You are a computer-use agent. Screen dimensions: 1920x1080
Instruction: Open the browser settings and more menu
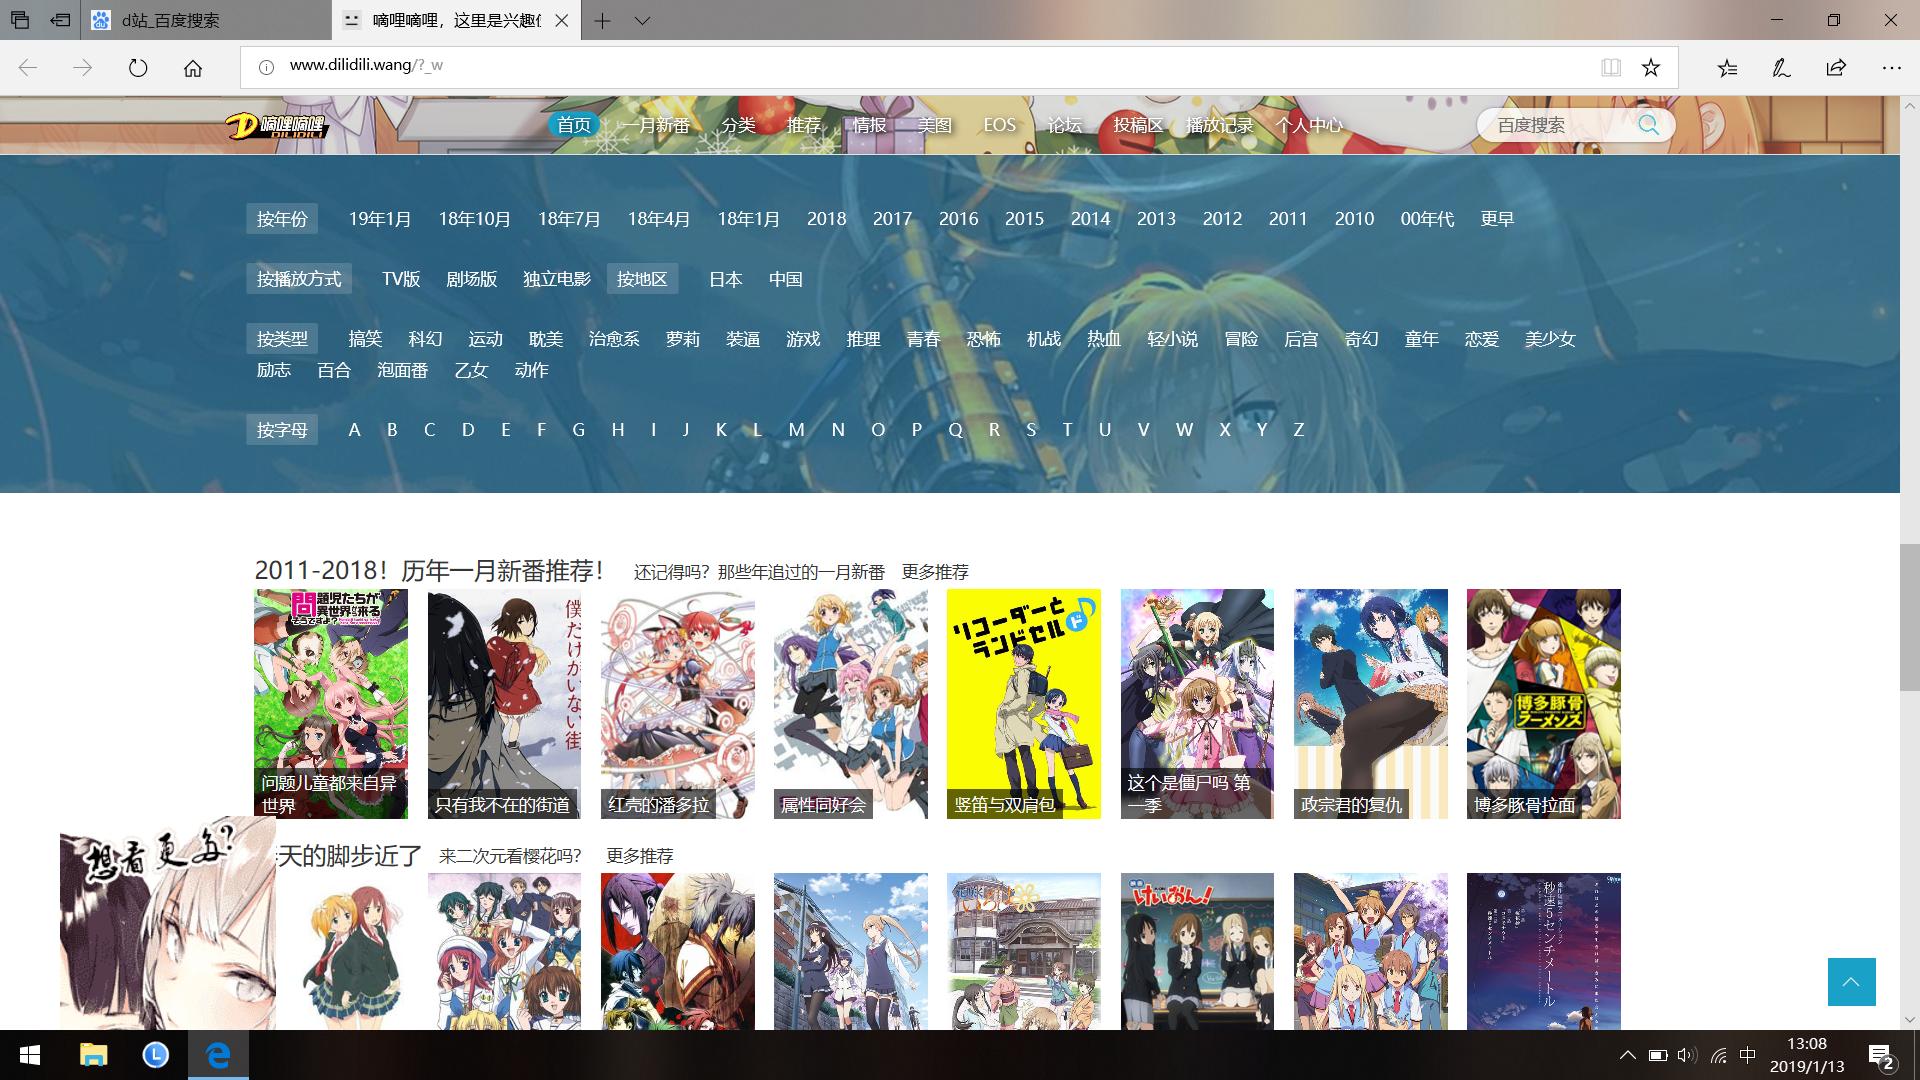[1891, 67]
